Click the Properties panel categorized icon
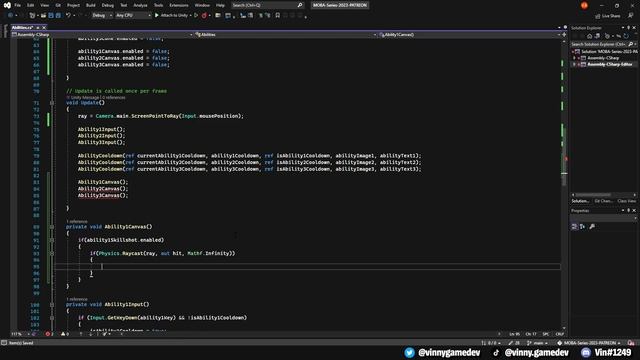Screen dimensions: 640x360 tap(574, 227)
